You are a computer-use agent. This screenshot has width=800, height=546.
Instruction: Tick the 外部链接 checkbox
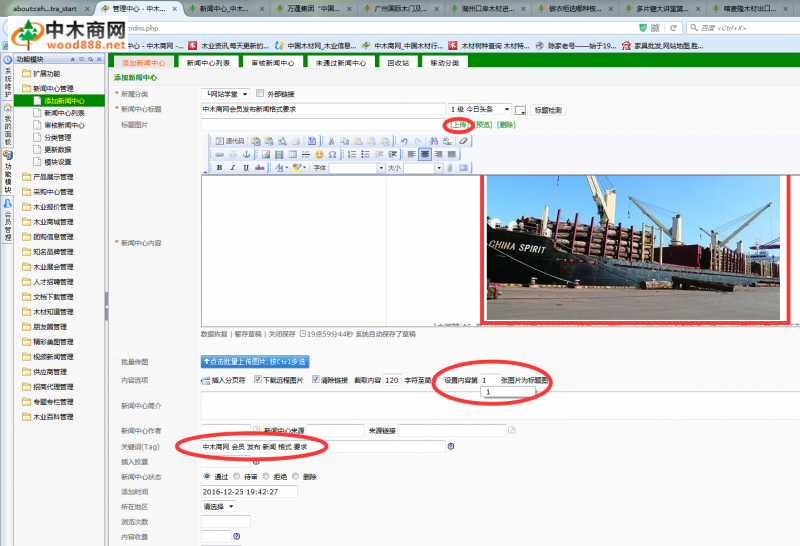pos(260,93)
